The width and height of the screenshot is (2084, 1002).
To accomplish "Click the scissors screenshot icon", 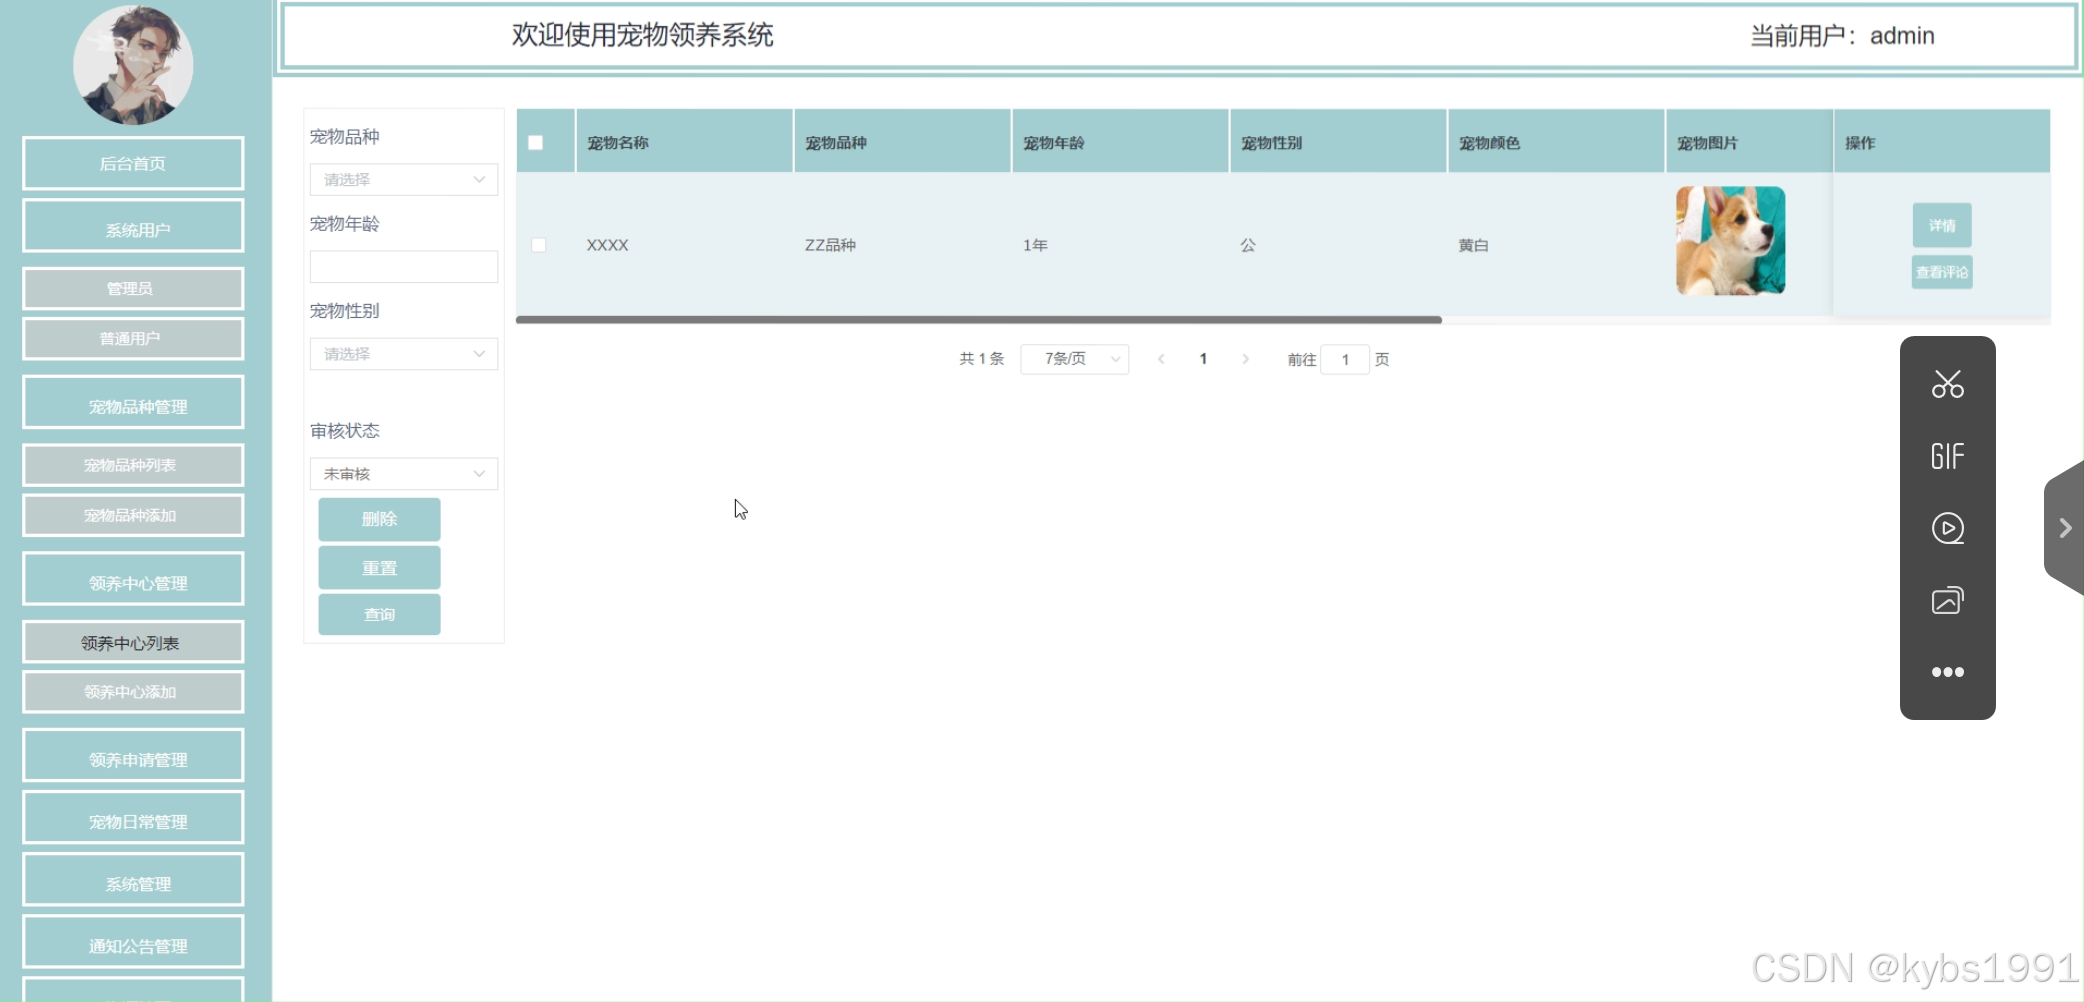I will [1947, 384].
